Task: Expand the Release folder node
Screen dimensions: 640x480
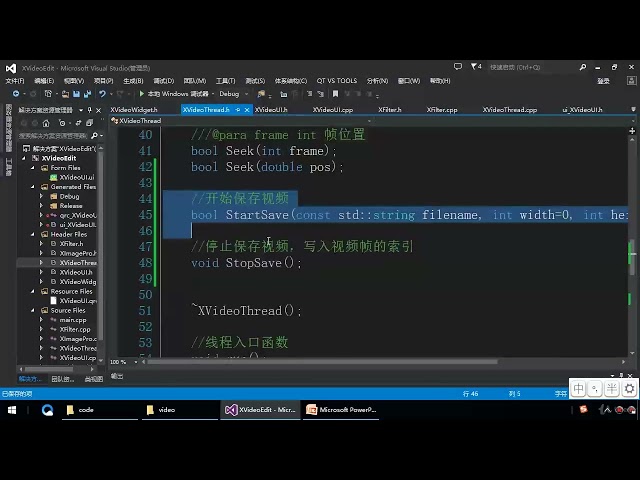Action: click(x=41, y=206)
